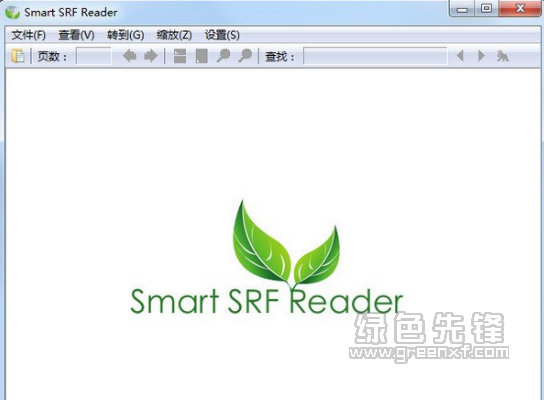Click the first magnifier zoom icon

[x=223, y=56]
